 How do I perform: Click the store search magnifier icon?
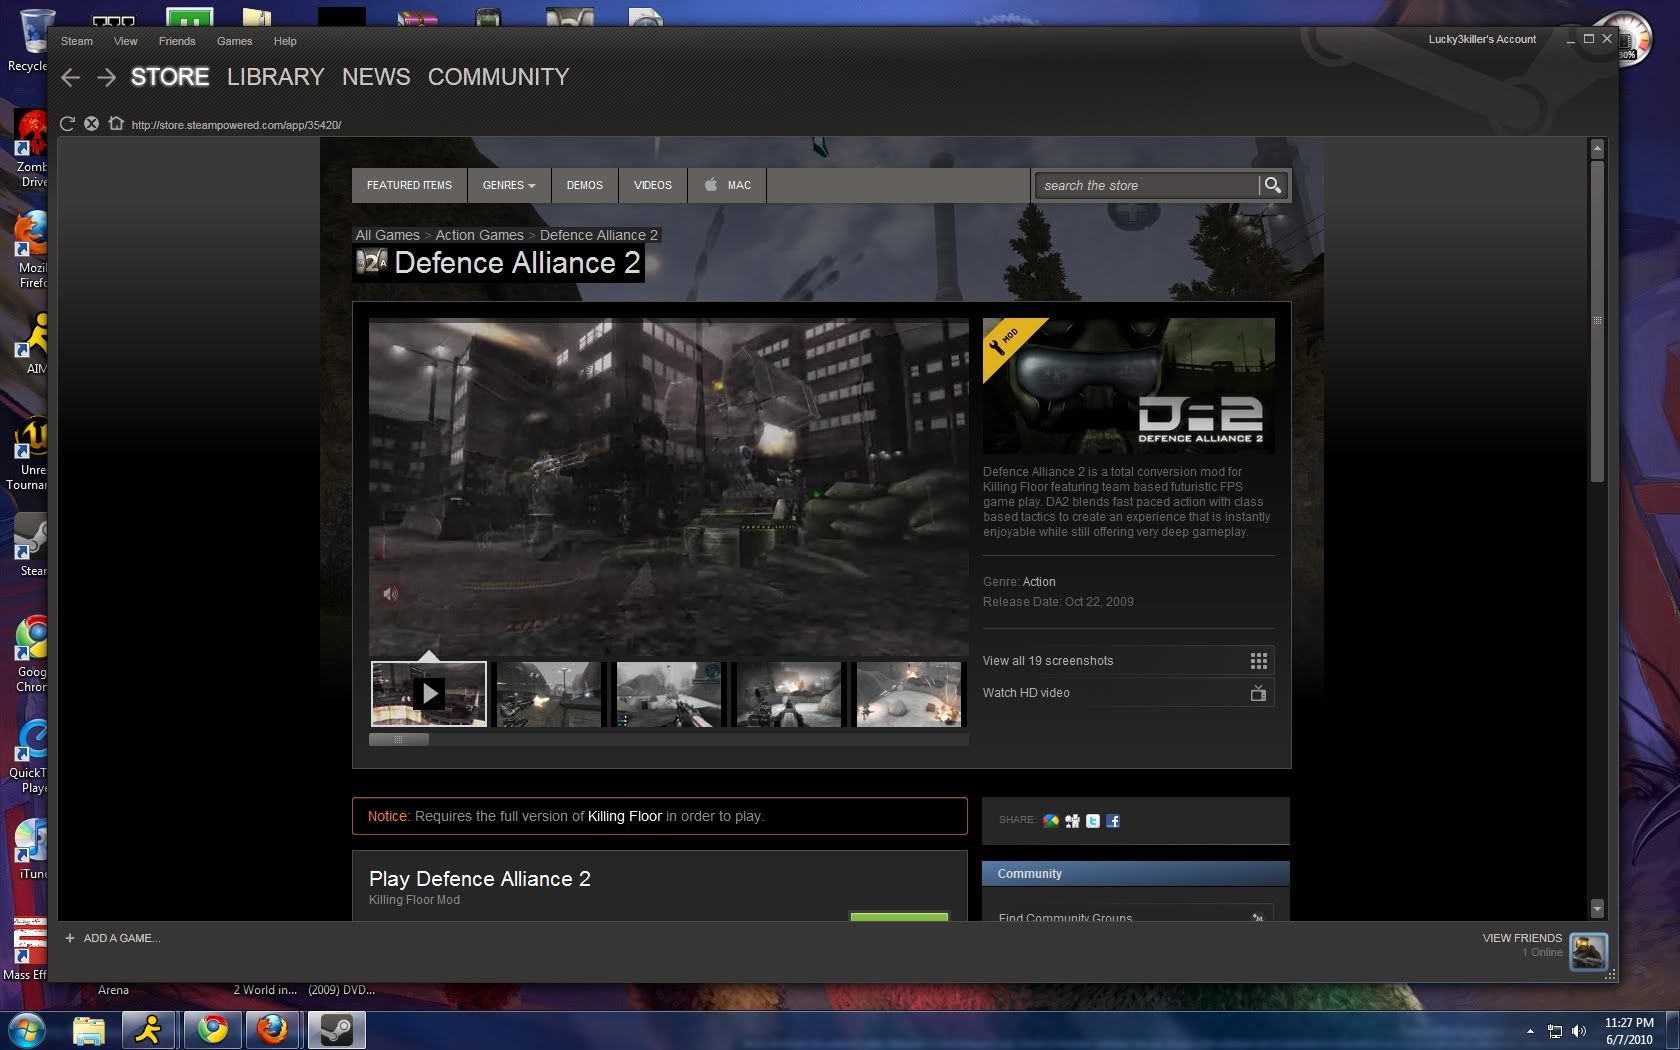1272,185
